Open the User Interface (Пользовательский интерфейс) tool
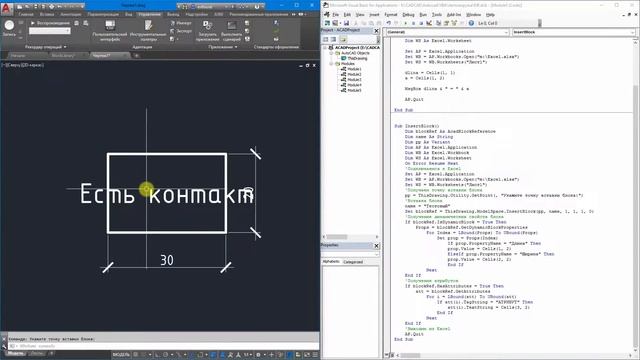The image size is (640, 360). [x=110, y=31]
